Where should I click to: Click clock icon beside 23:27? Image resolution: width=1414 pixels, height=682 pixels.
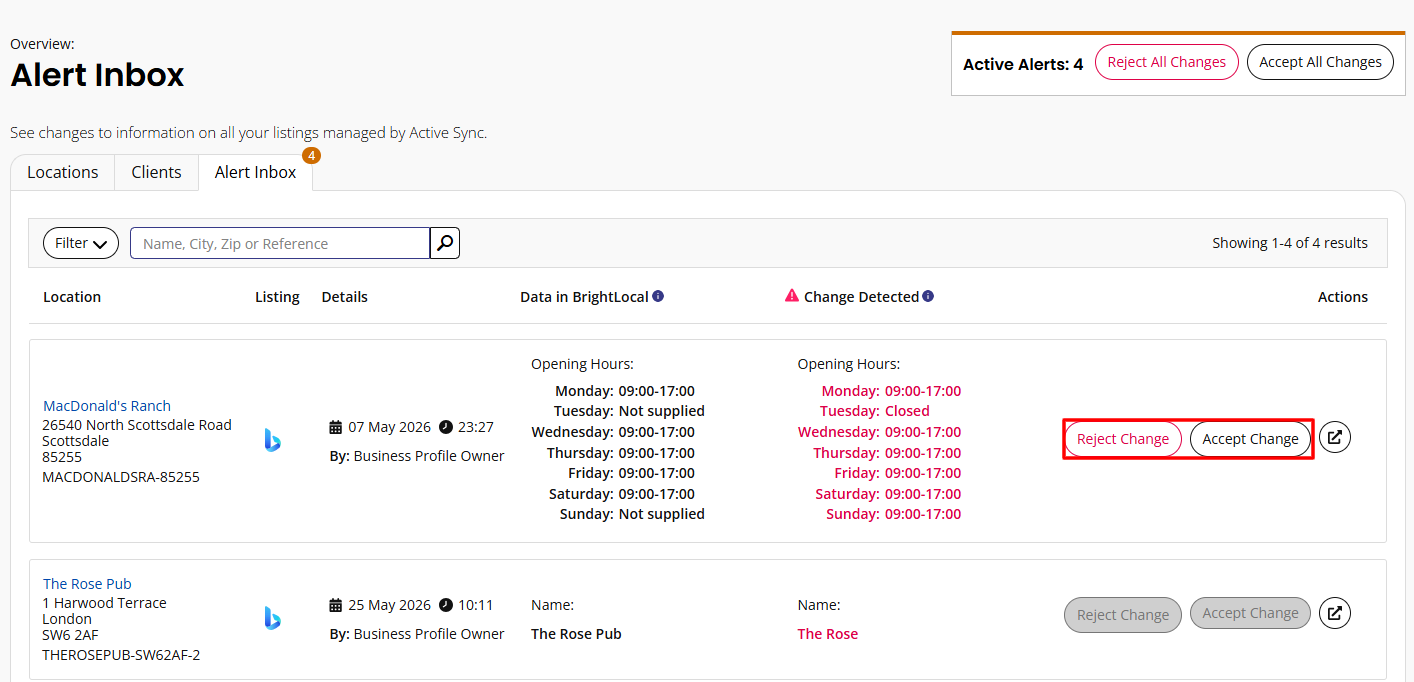(445, 427)
